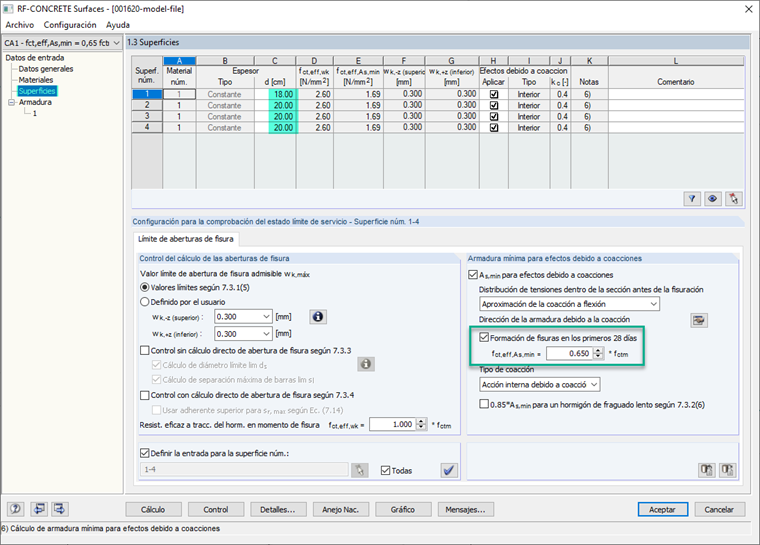Select child item '1' under Armadura
Viewport: 760px width, 545px height.
point(34,113)
